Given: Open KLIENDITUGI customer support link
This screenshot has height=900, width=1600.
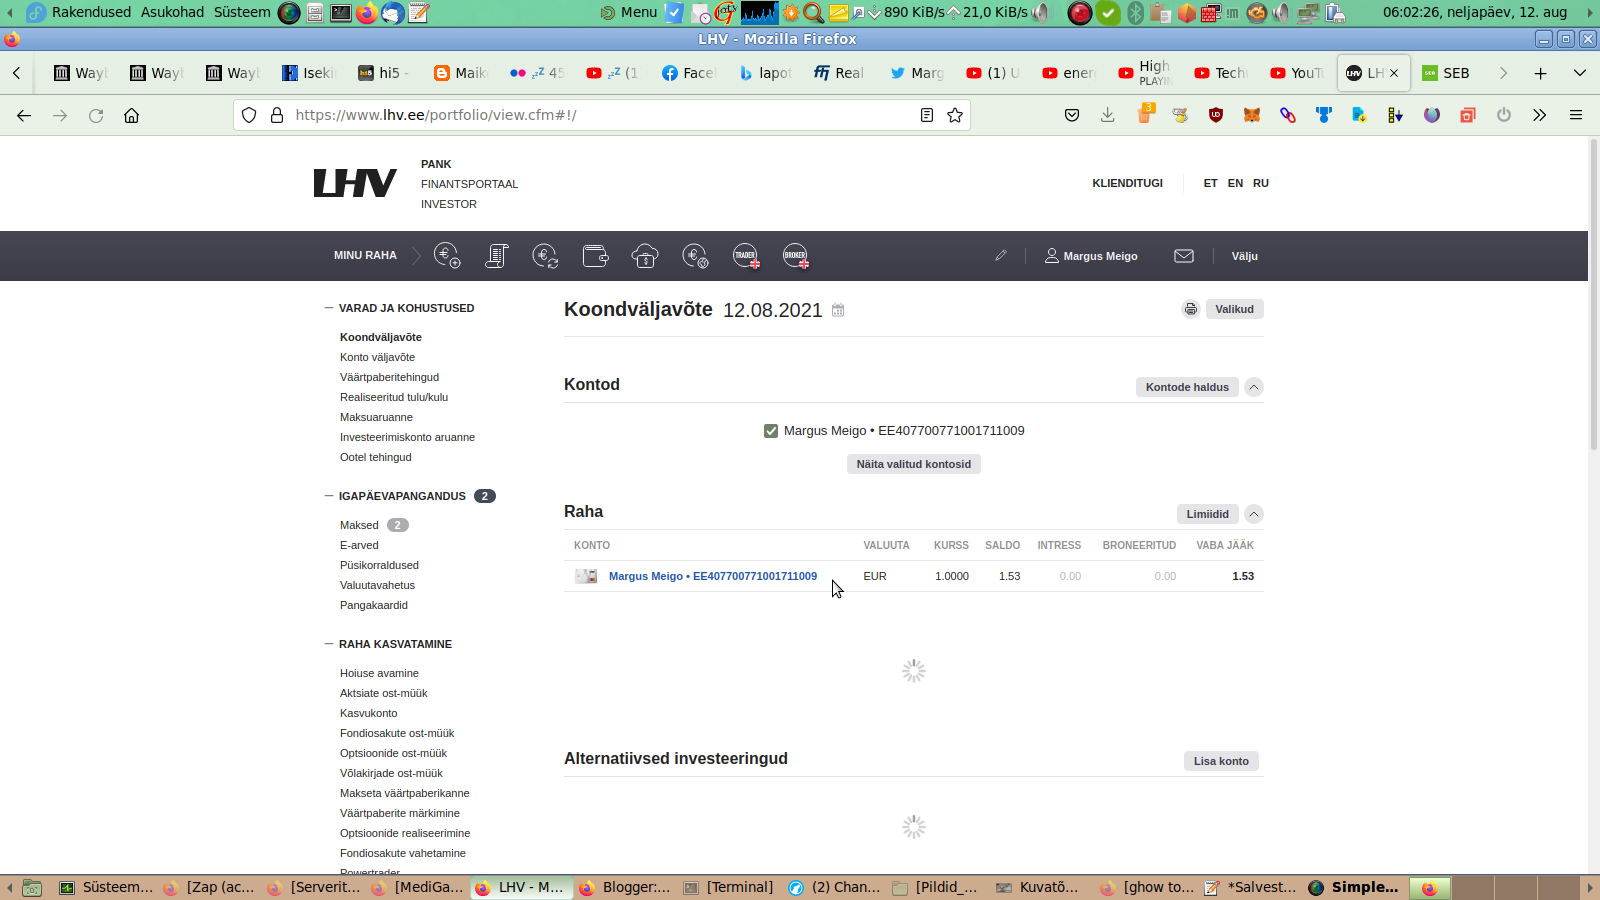Looking at the screenshot, I should point(1128,183).
